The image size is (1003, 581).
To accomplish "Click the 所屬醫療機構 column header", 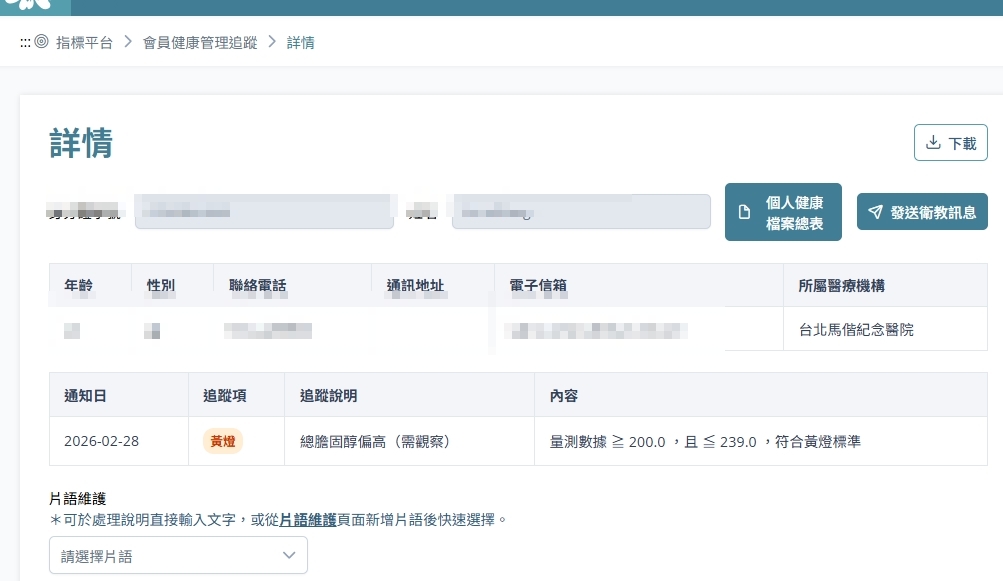I will click(841, 286).
